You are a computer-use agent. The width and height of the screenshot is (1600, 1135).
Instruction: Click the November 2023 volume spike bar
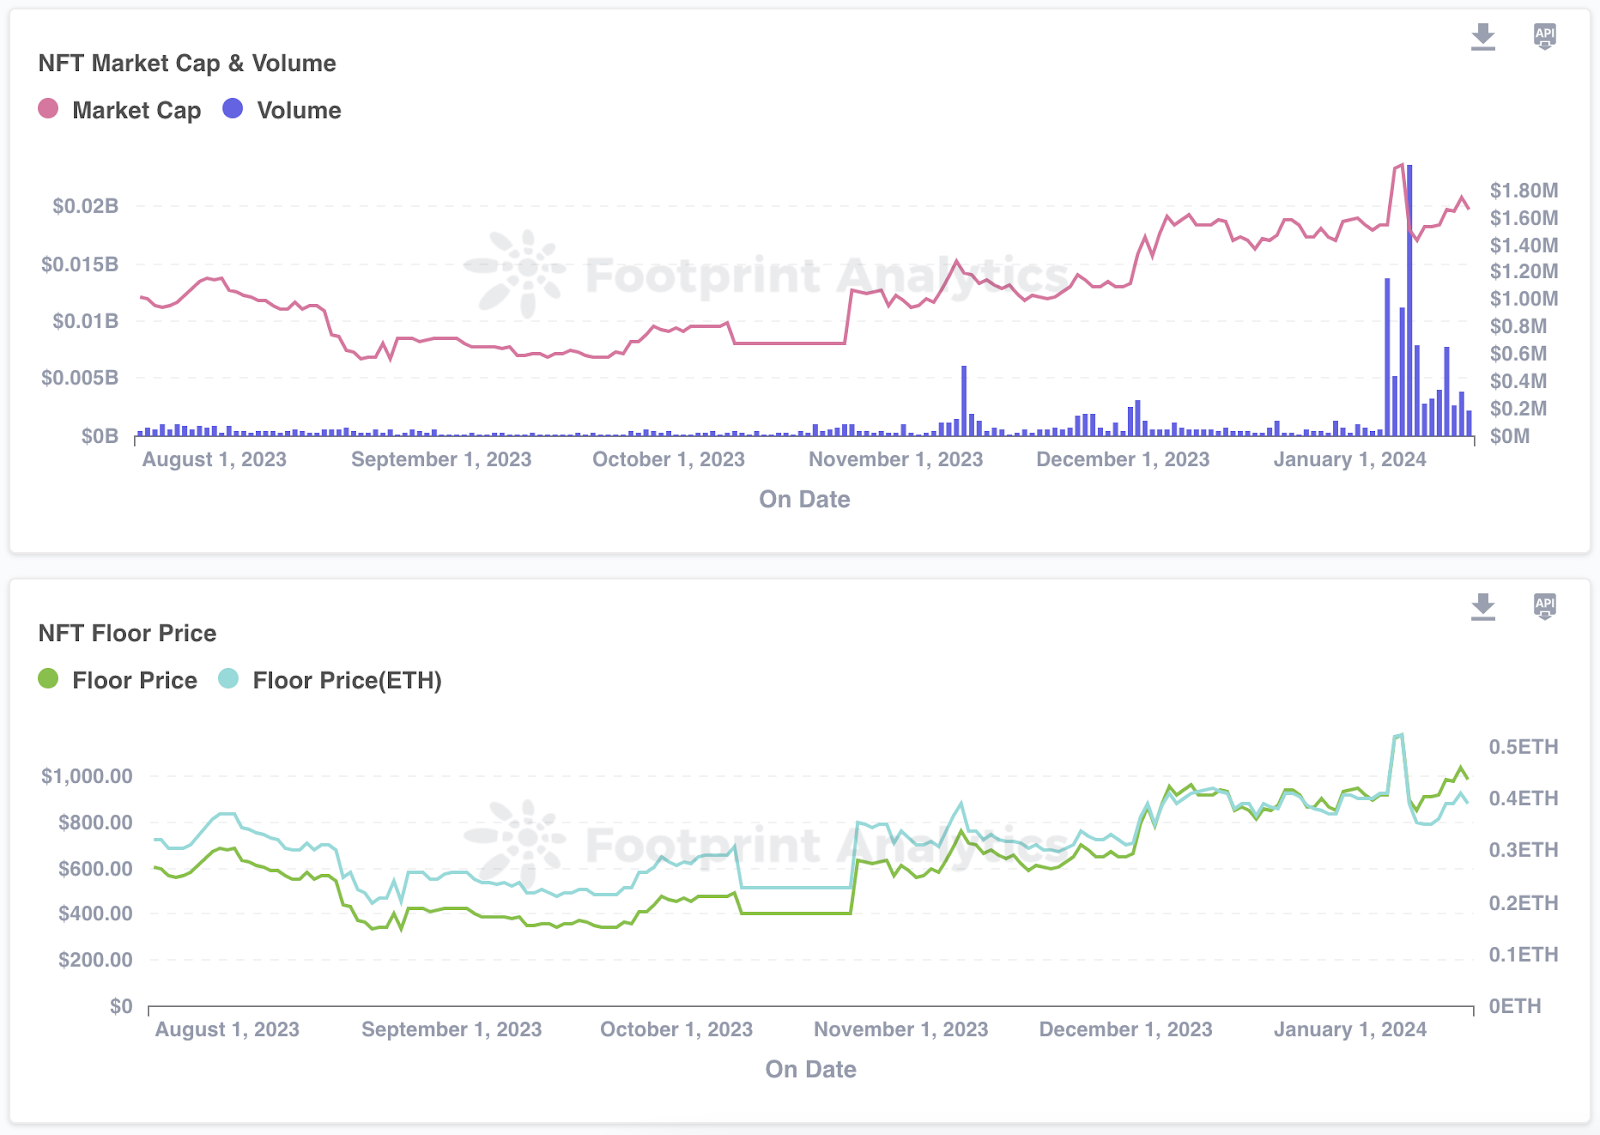tap(964, 400)
